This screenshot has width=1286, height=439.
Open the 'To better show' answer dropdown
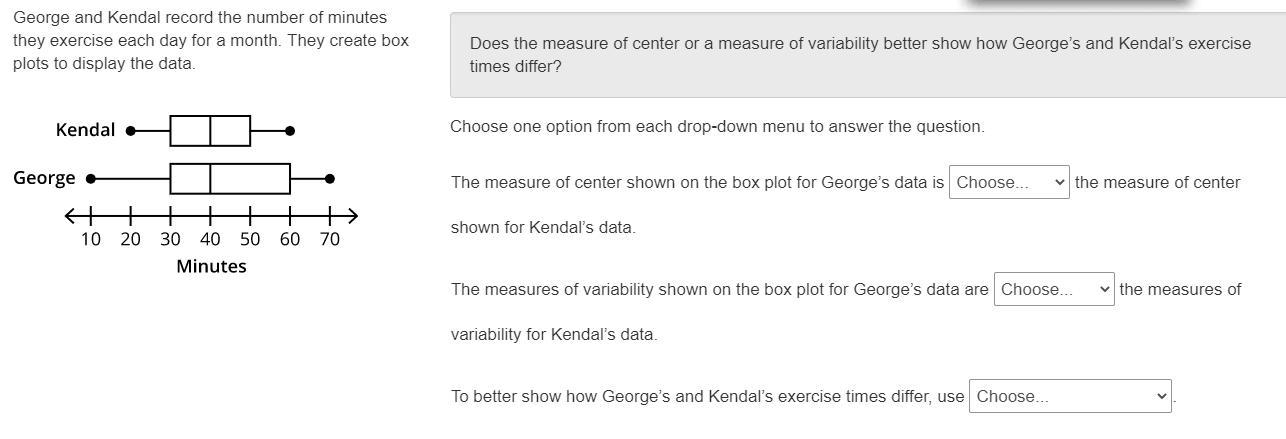pyautogui.click(x=1070, y=396)
